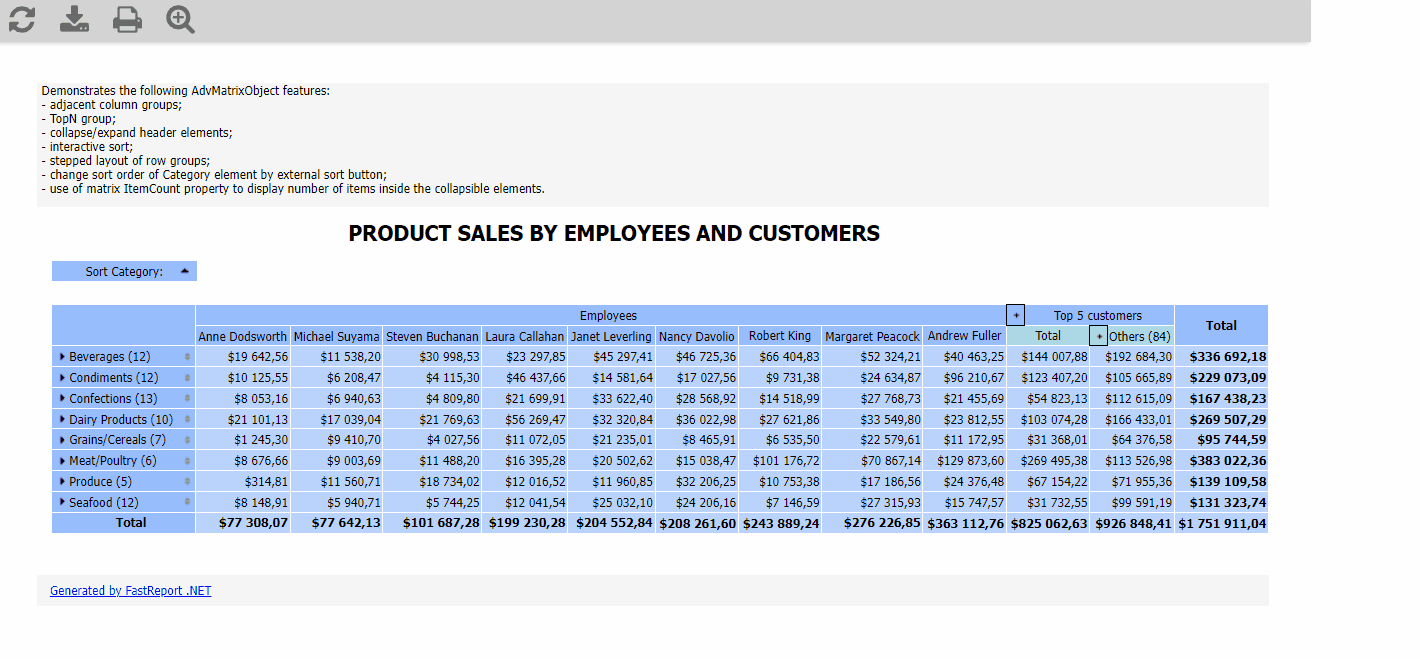Click the sort icon in the Dairy Products row
This screenshot has width=1420, height=659.
[x=187, y=420]
